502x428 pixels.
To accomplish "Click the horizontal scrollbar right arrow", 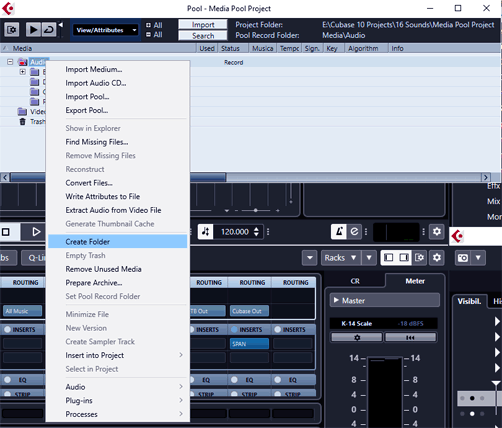I will 486,177.
